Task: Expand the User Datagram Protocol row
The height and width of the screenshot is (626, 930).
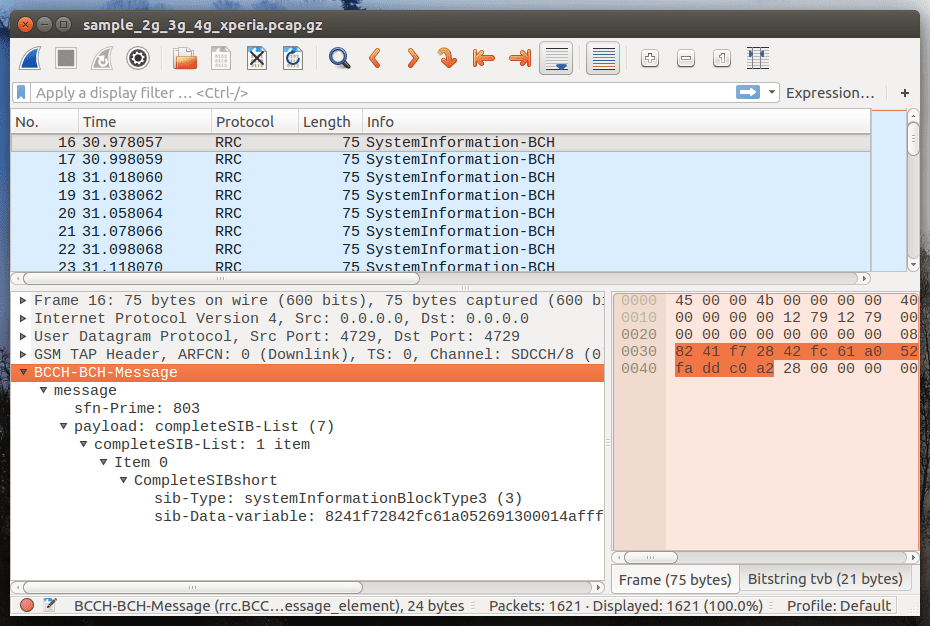Action: click(24, 337)
